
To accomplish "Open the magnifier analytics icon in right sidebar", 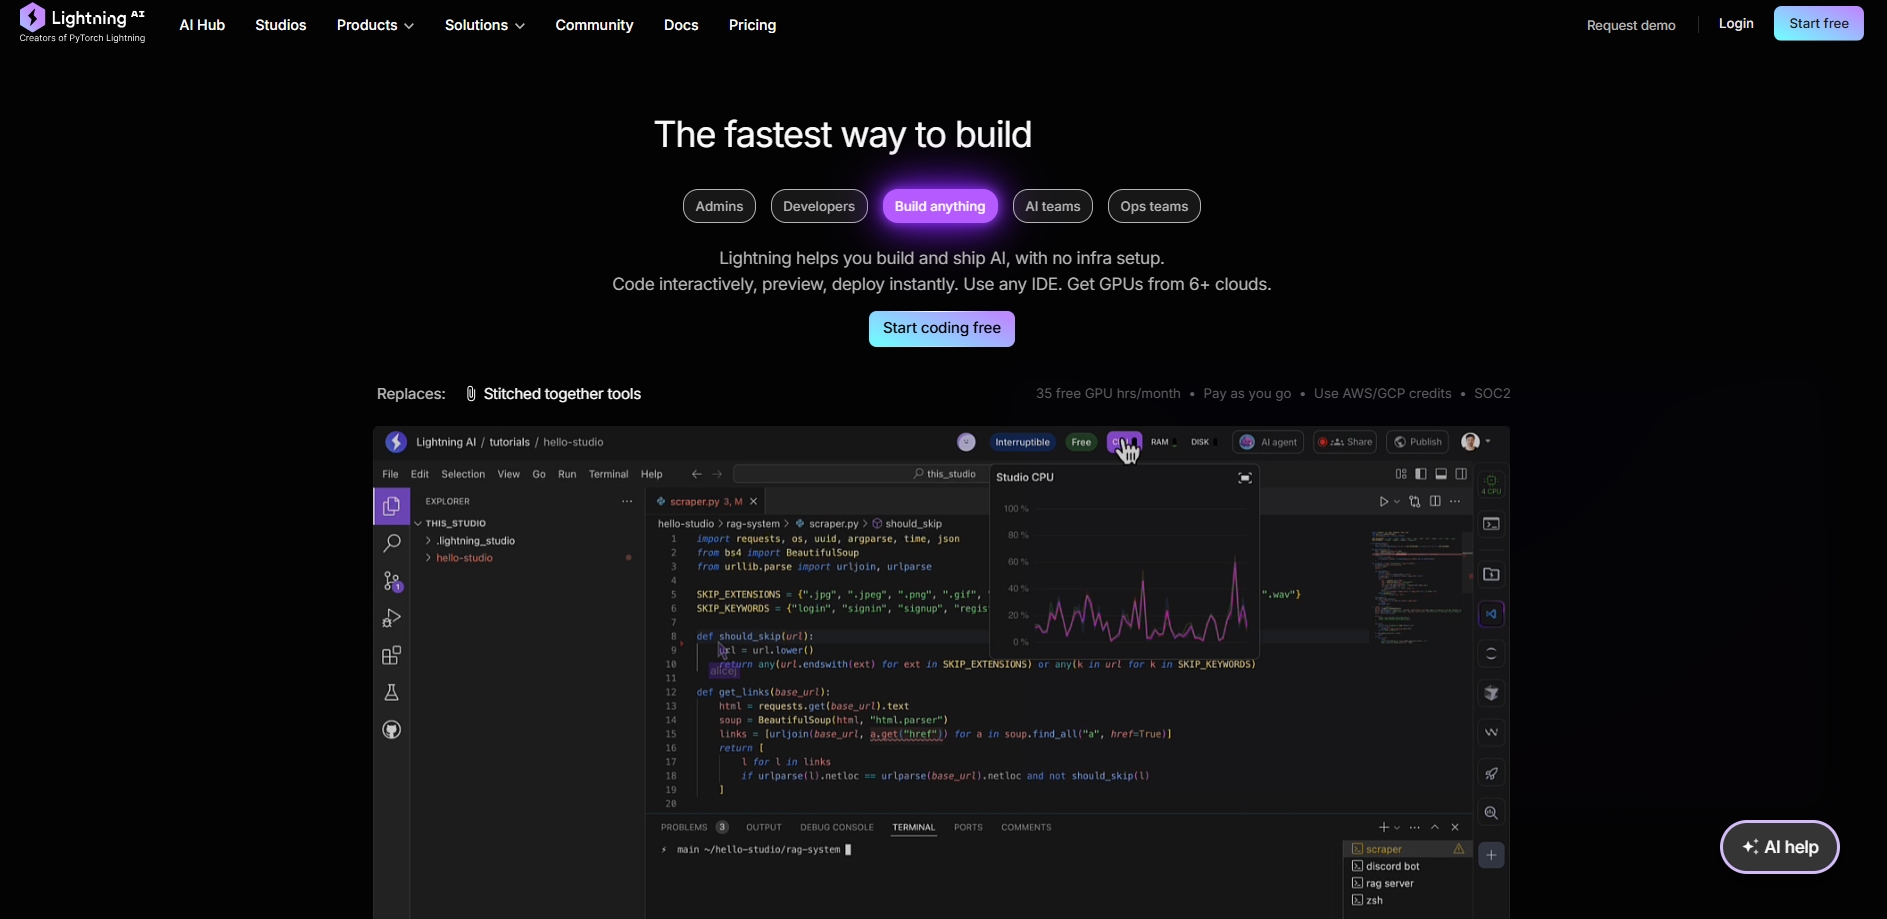I will point(1491,813).
